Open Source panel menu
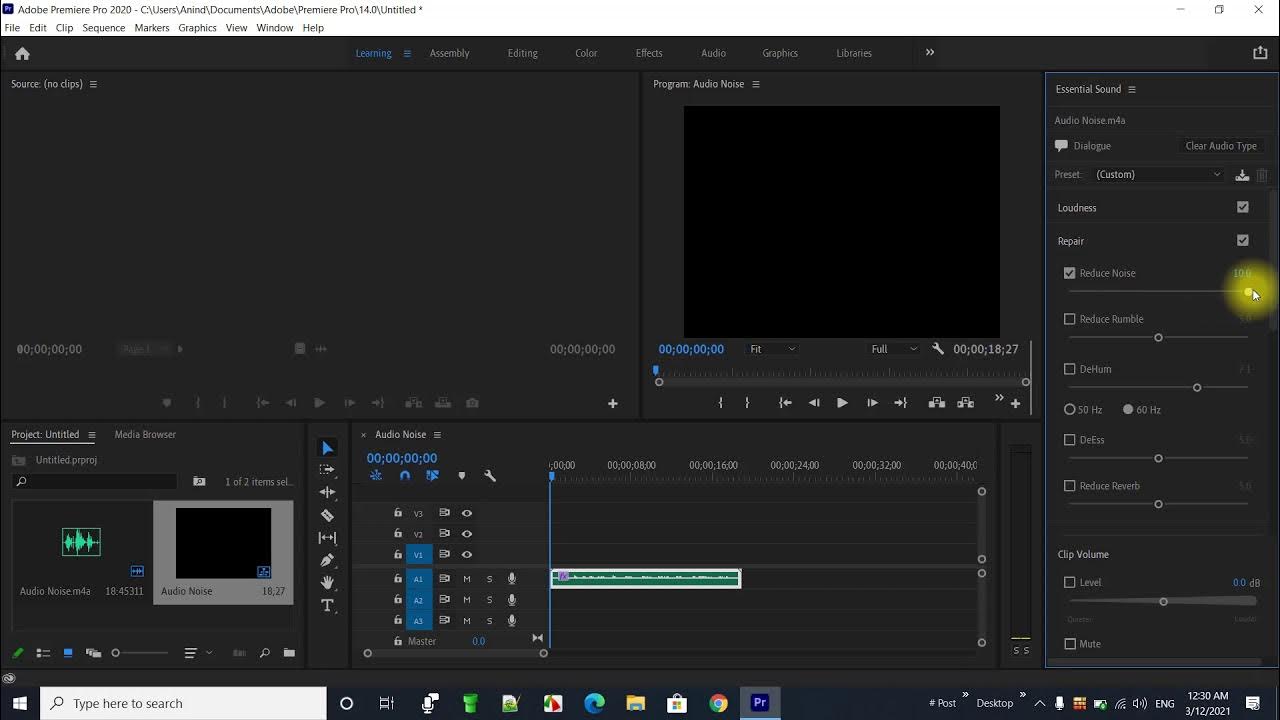Image resolution: width=1280 pixels, height=720 pixels. coord(93,84)
